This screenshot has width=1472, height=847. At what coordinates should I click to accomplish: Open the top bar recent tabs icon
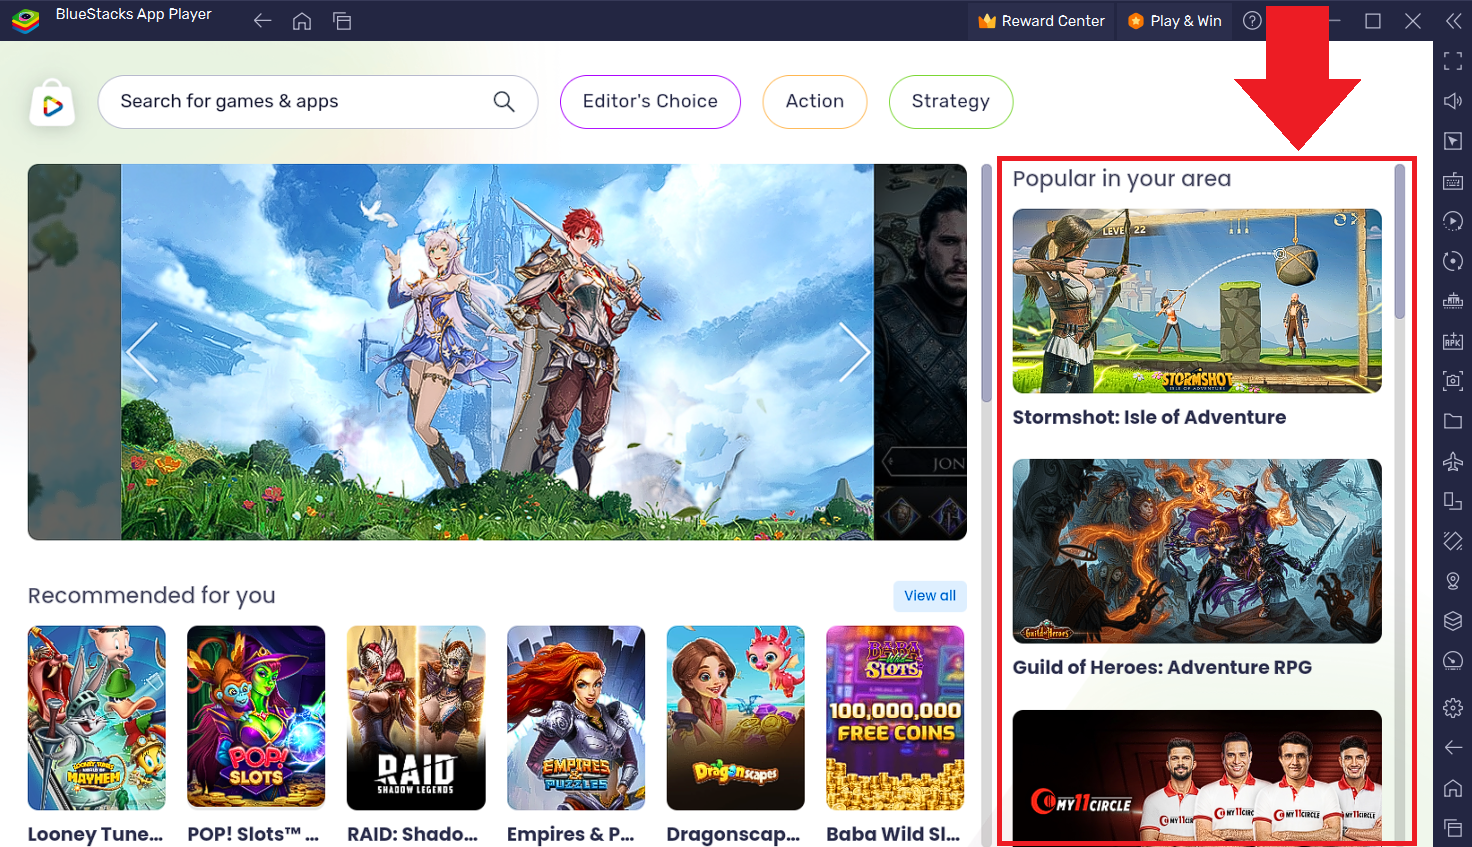342,20
